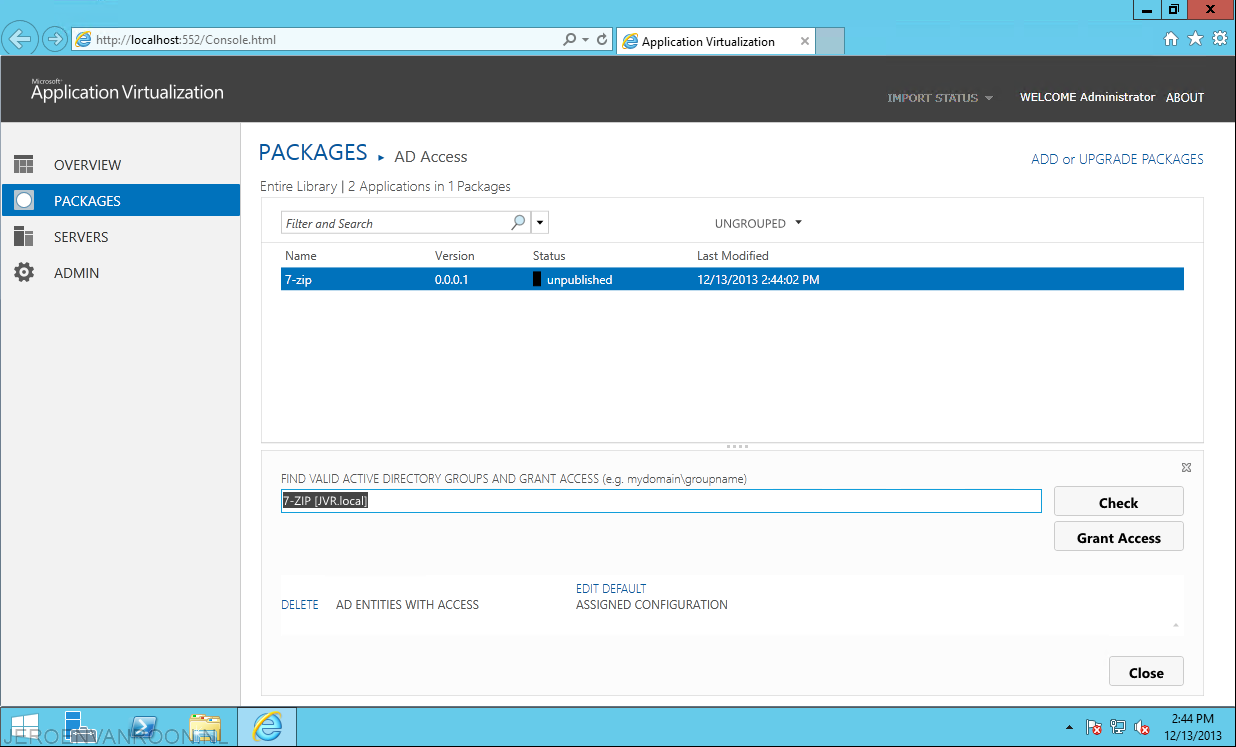Refresh the page with reload icon
The image size is (1236, 747).
[x=602, y=40]
